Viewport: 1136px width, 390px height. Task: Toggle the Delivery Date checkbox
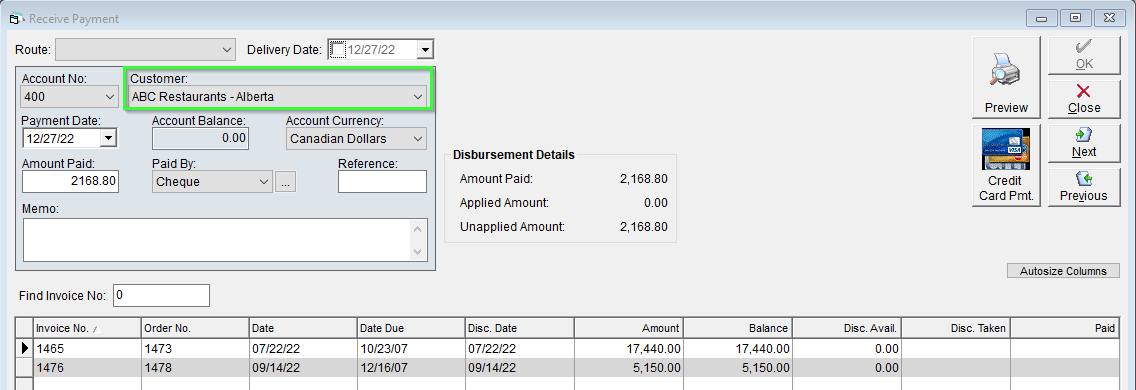click(x=338, y=49)
